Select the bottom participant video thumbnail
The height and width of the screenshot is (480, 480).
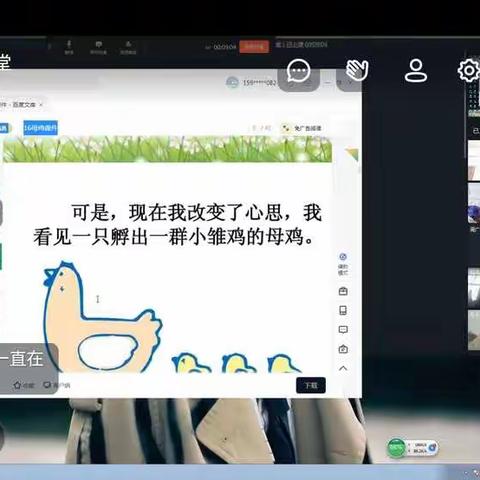coord(474,330)
